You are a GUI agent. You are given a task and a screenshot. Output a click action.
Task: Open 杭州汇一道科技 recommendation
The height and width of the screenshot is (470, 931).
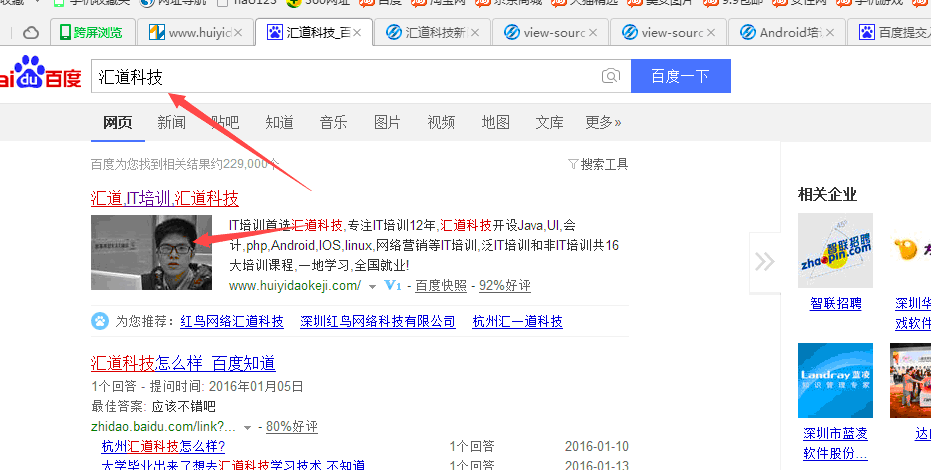click(x=517, y=322)
